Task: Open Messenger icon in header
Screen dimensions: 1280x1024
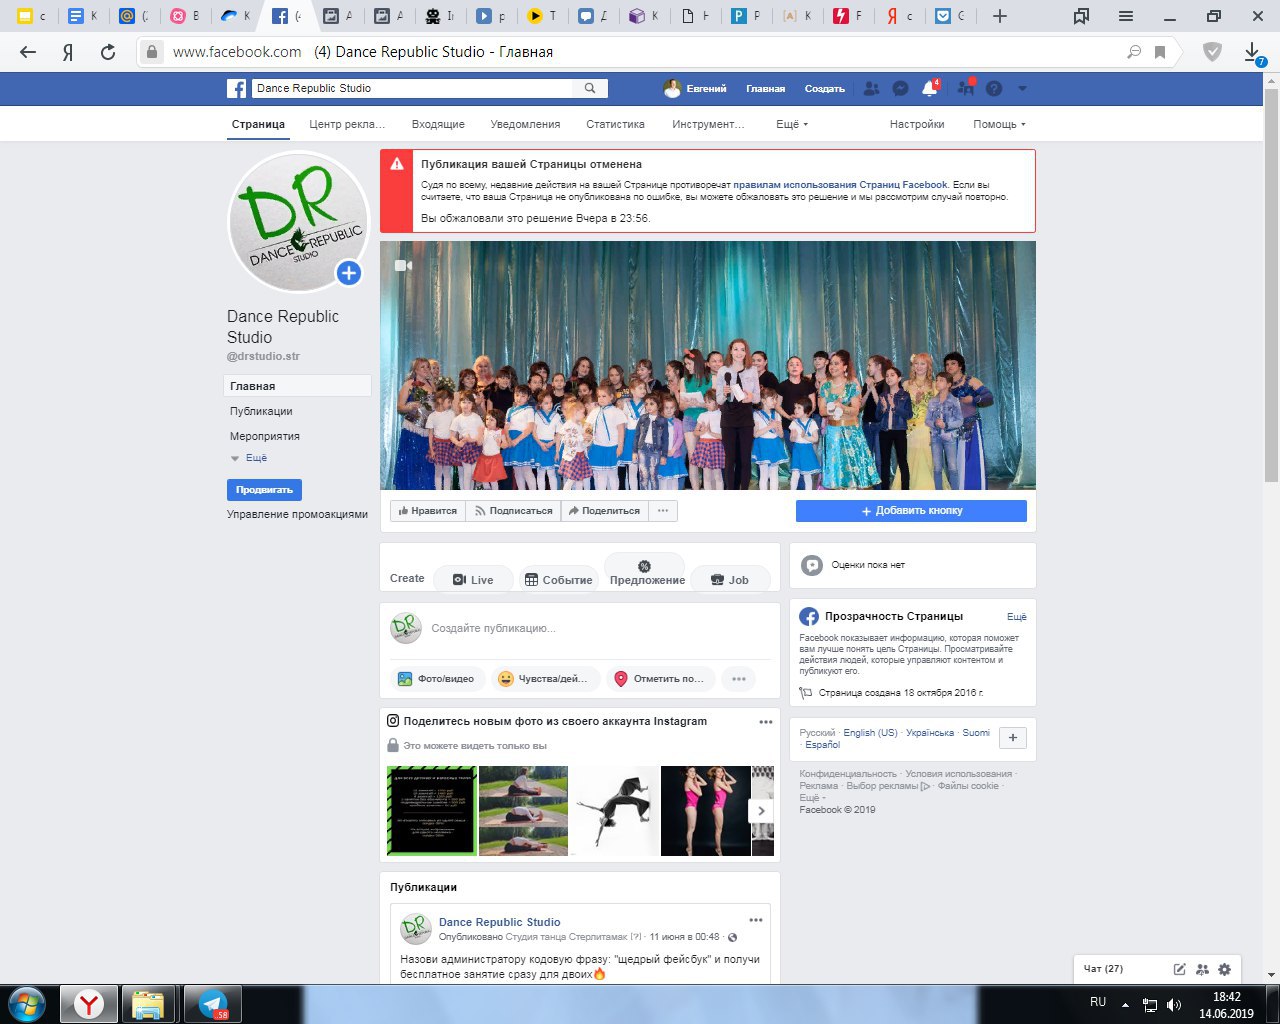Action: [900, 89]
